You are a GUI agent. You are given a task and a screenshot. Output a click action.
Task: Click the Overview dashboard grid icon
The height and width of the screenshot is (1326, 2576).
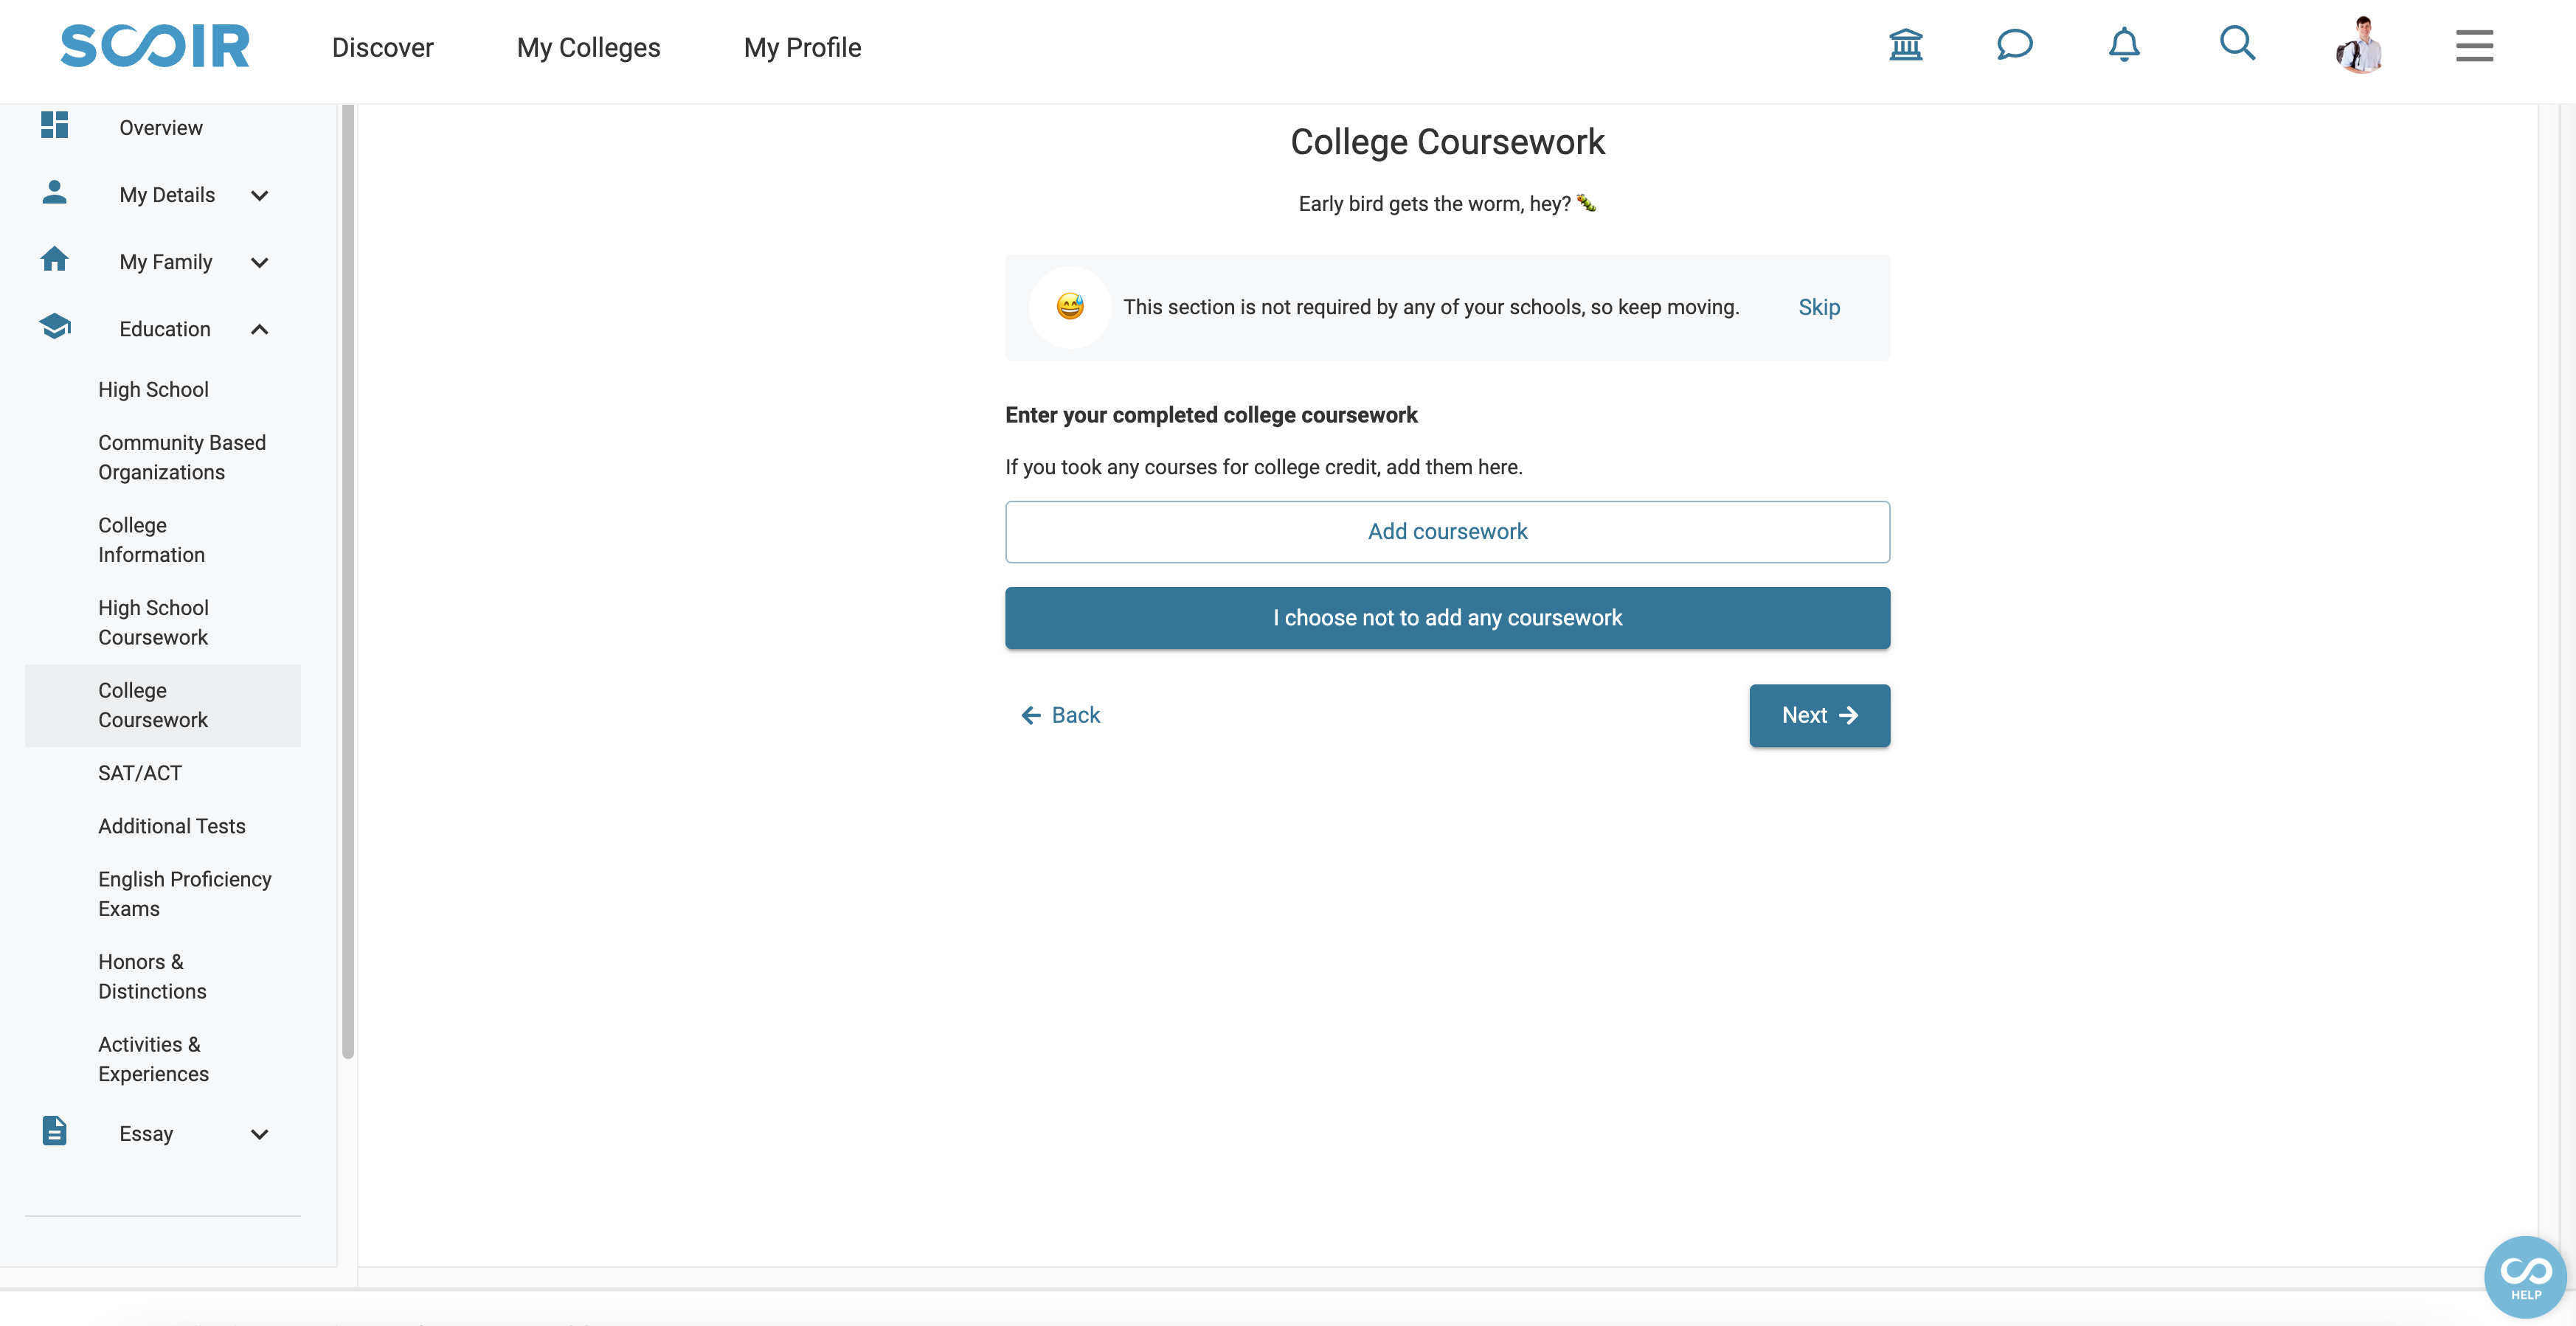pos(54,125)
